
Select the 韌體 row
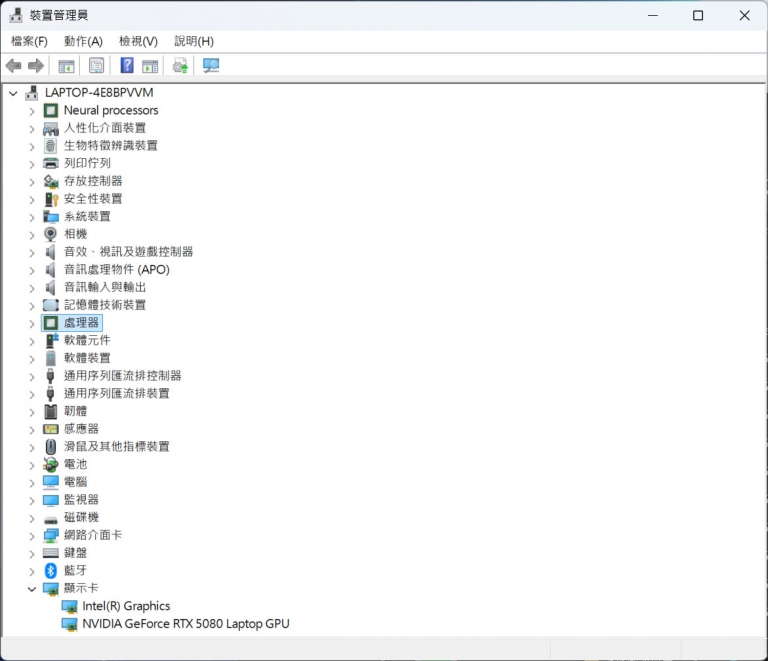75,411
